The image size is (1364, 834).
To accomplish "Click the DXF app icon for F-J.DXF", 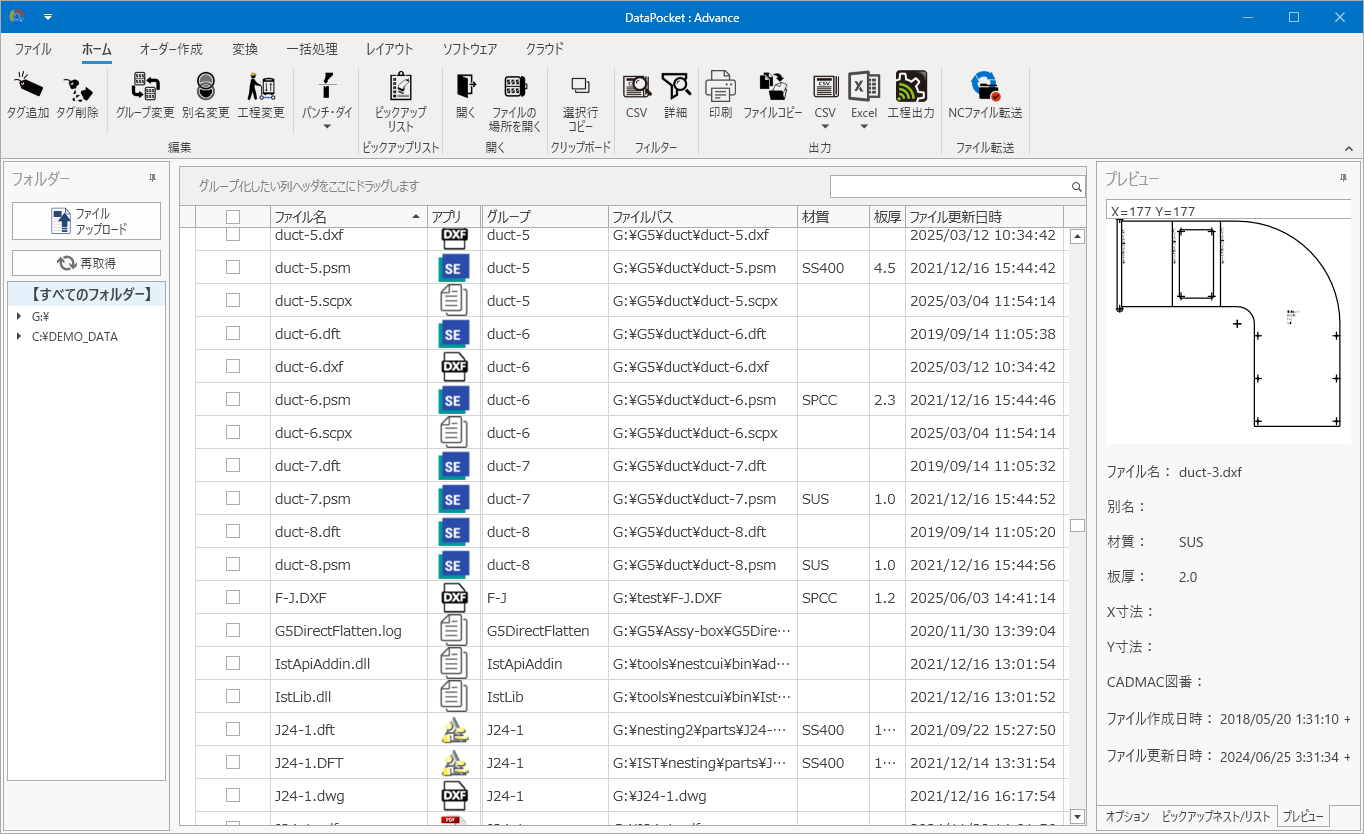I will (x=455, y=598).
